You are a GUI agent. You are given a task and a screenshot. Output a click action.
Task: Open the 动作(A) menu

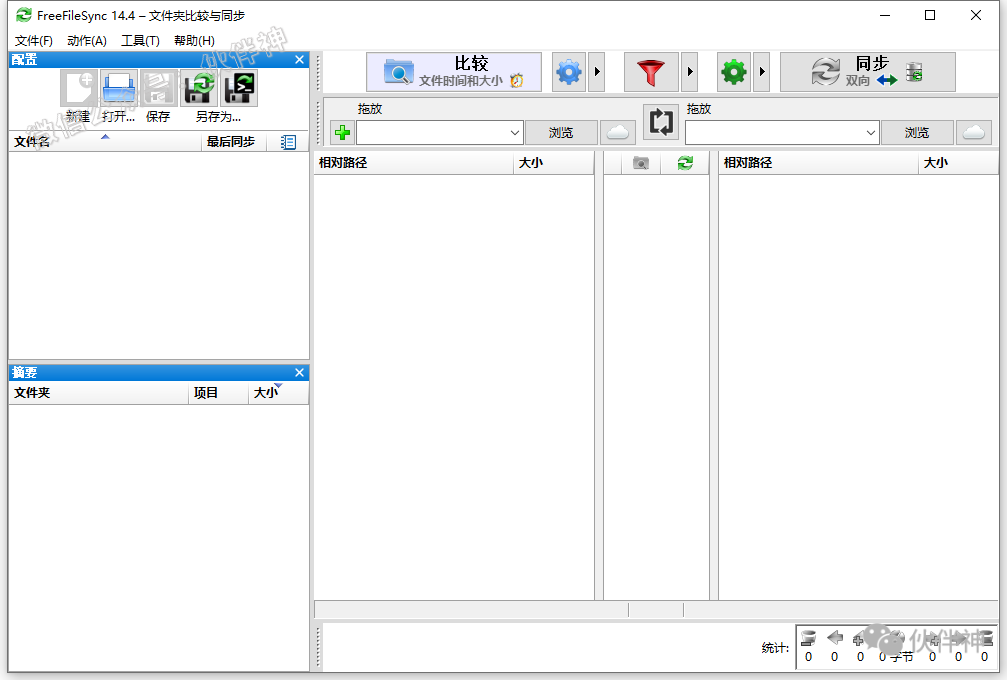87,40
